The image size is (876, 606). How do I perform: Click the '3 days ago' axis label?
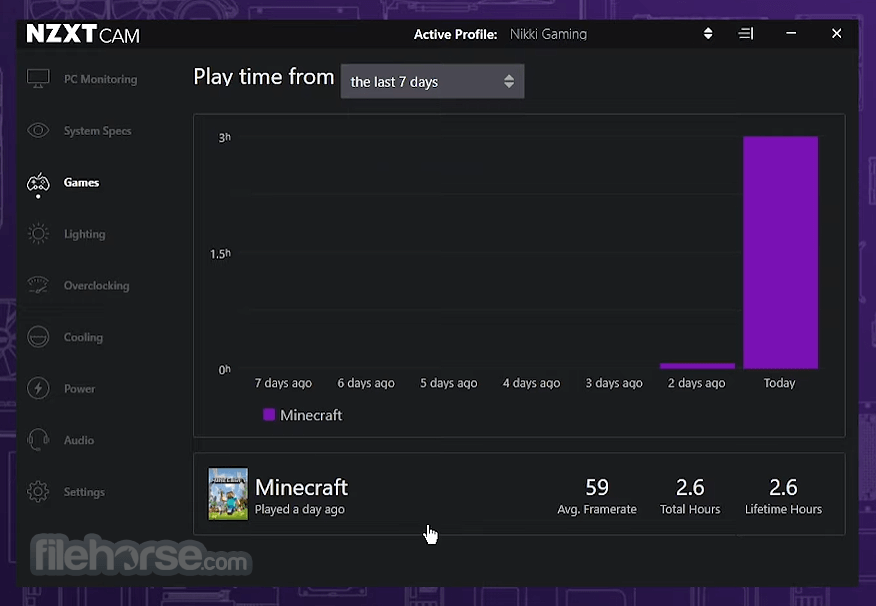[614, 383]
